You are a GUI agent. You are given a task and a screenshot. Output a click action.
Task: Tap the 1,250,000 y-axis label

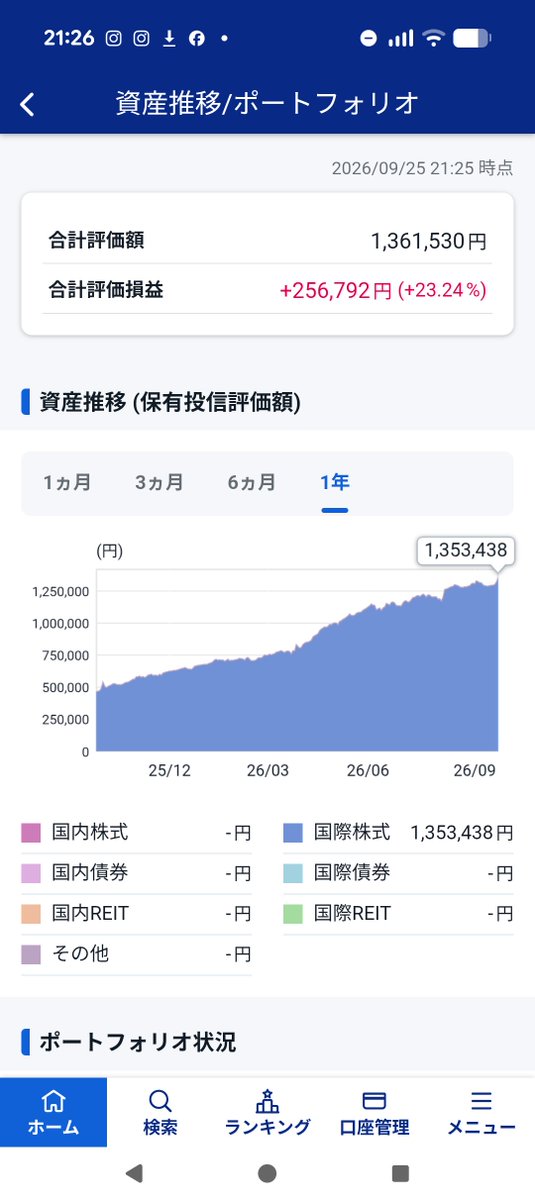click(x=61, y=591)
